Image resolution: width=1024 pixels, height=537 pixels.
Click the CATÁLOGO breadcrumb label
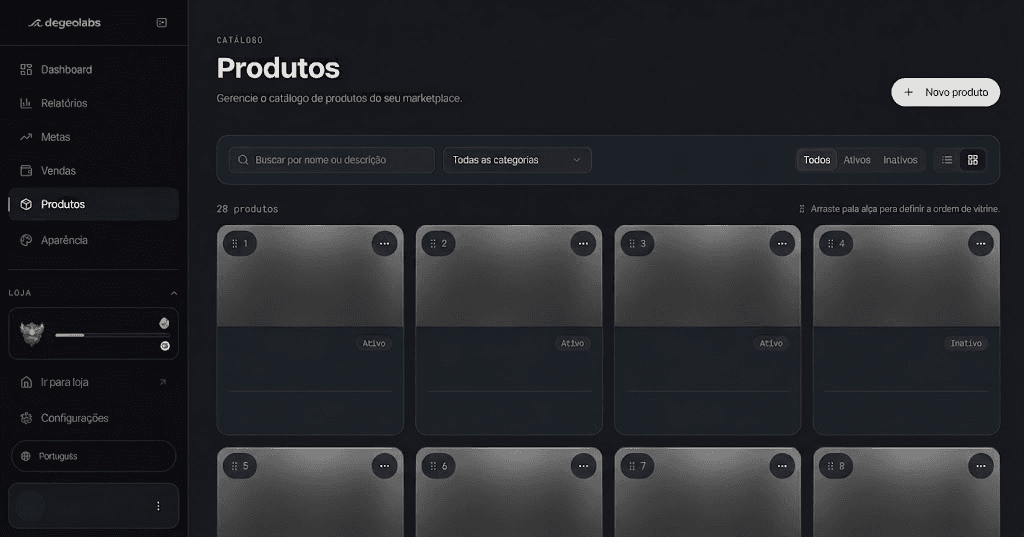[240, 41]
